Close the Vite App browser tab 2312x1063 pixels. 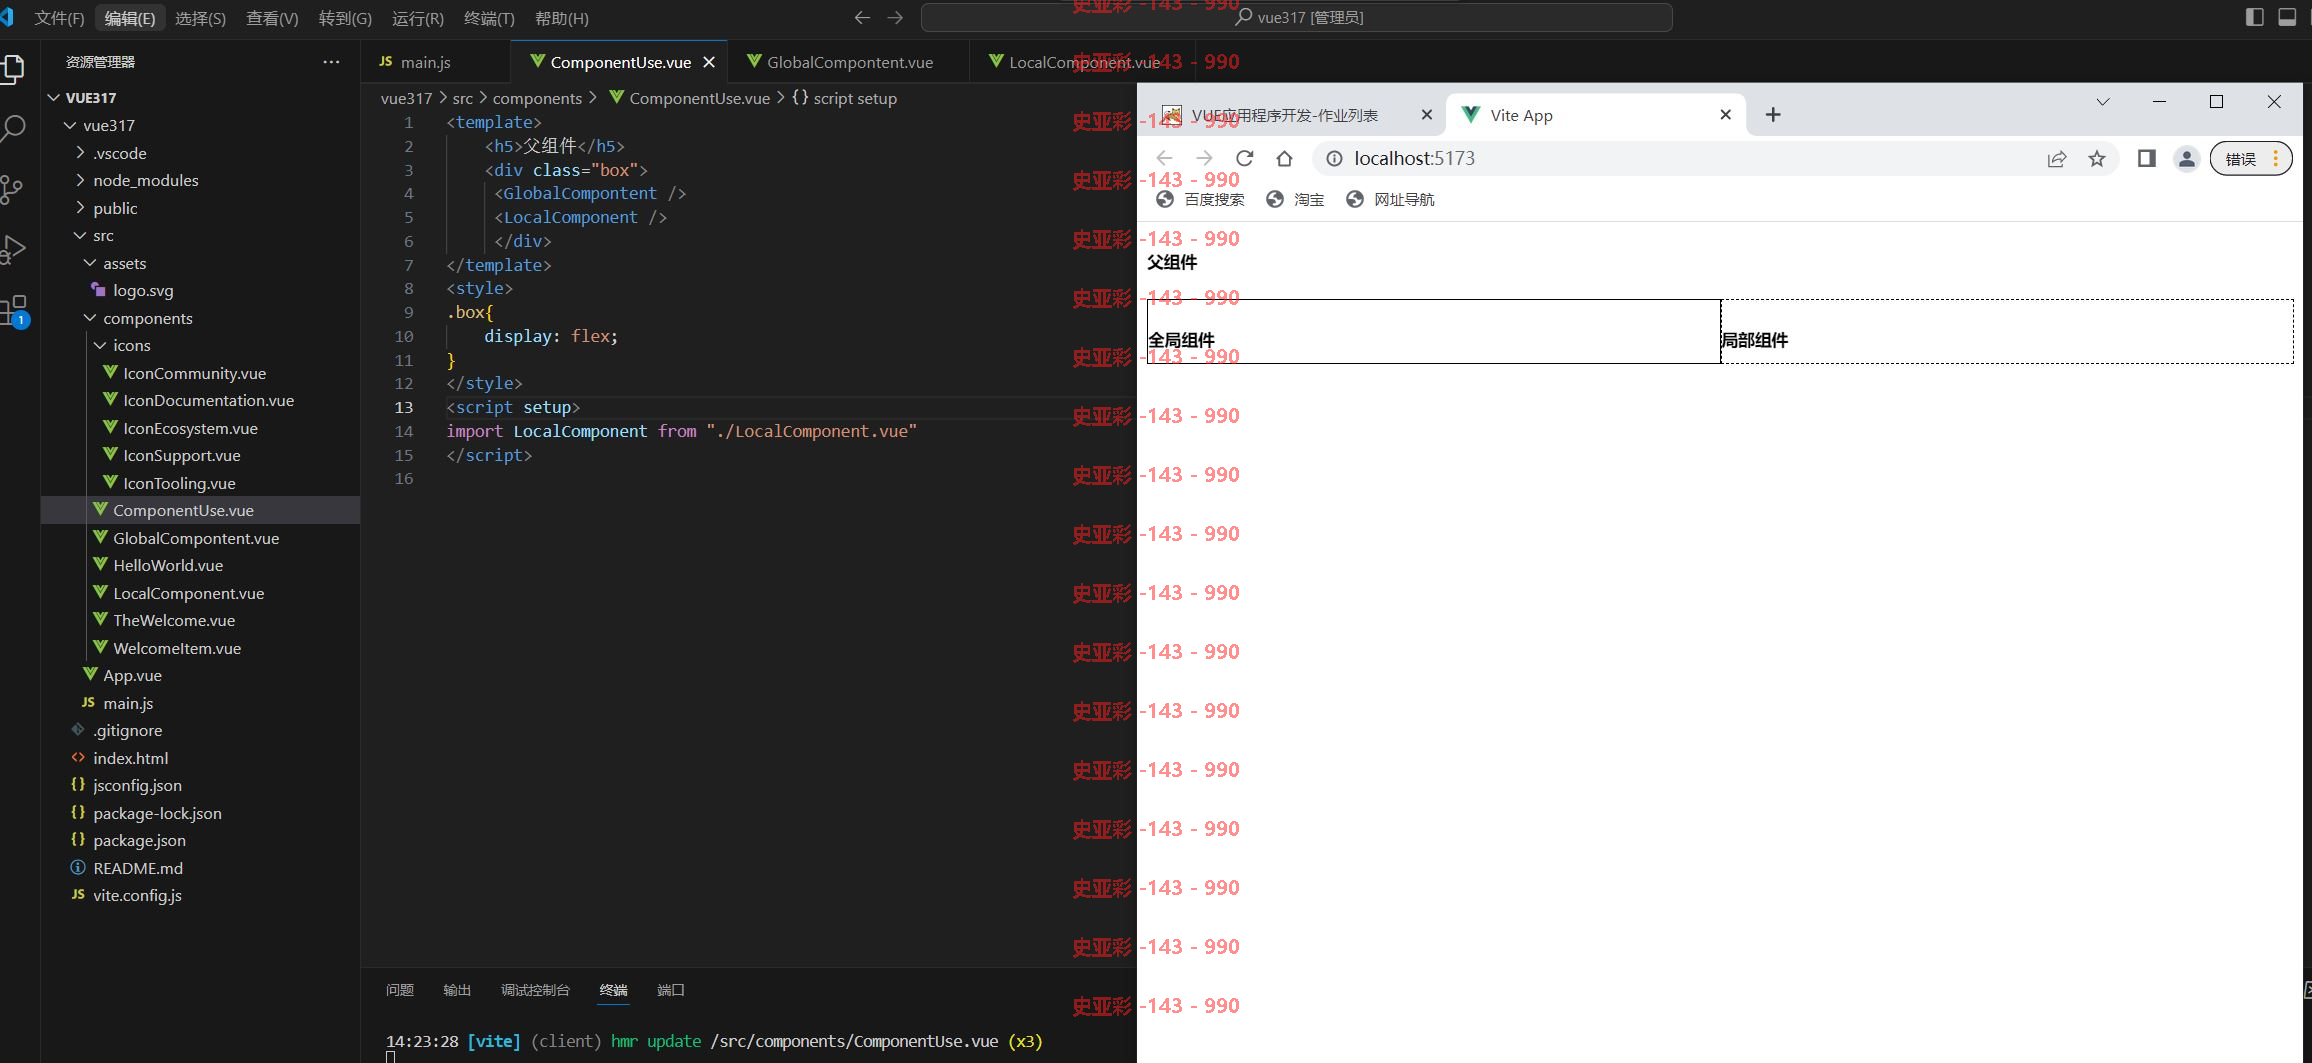coord(1725,115)
